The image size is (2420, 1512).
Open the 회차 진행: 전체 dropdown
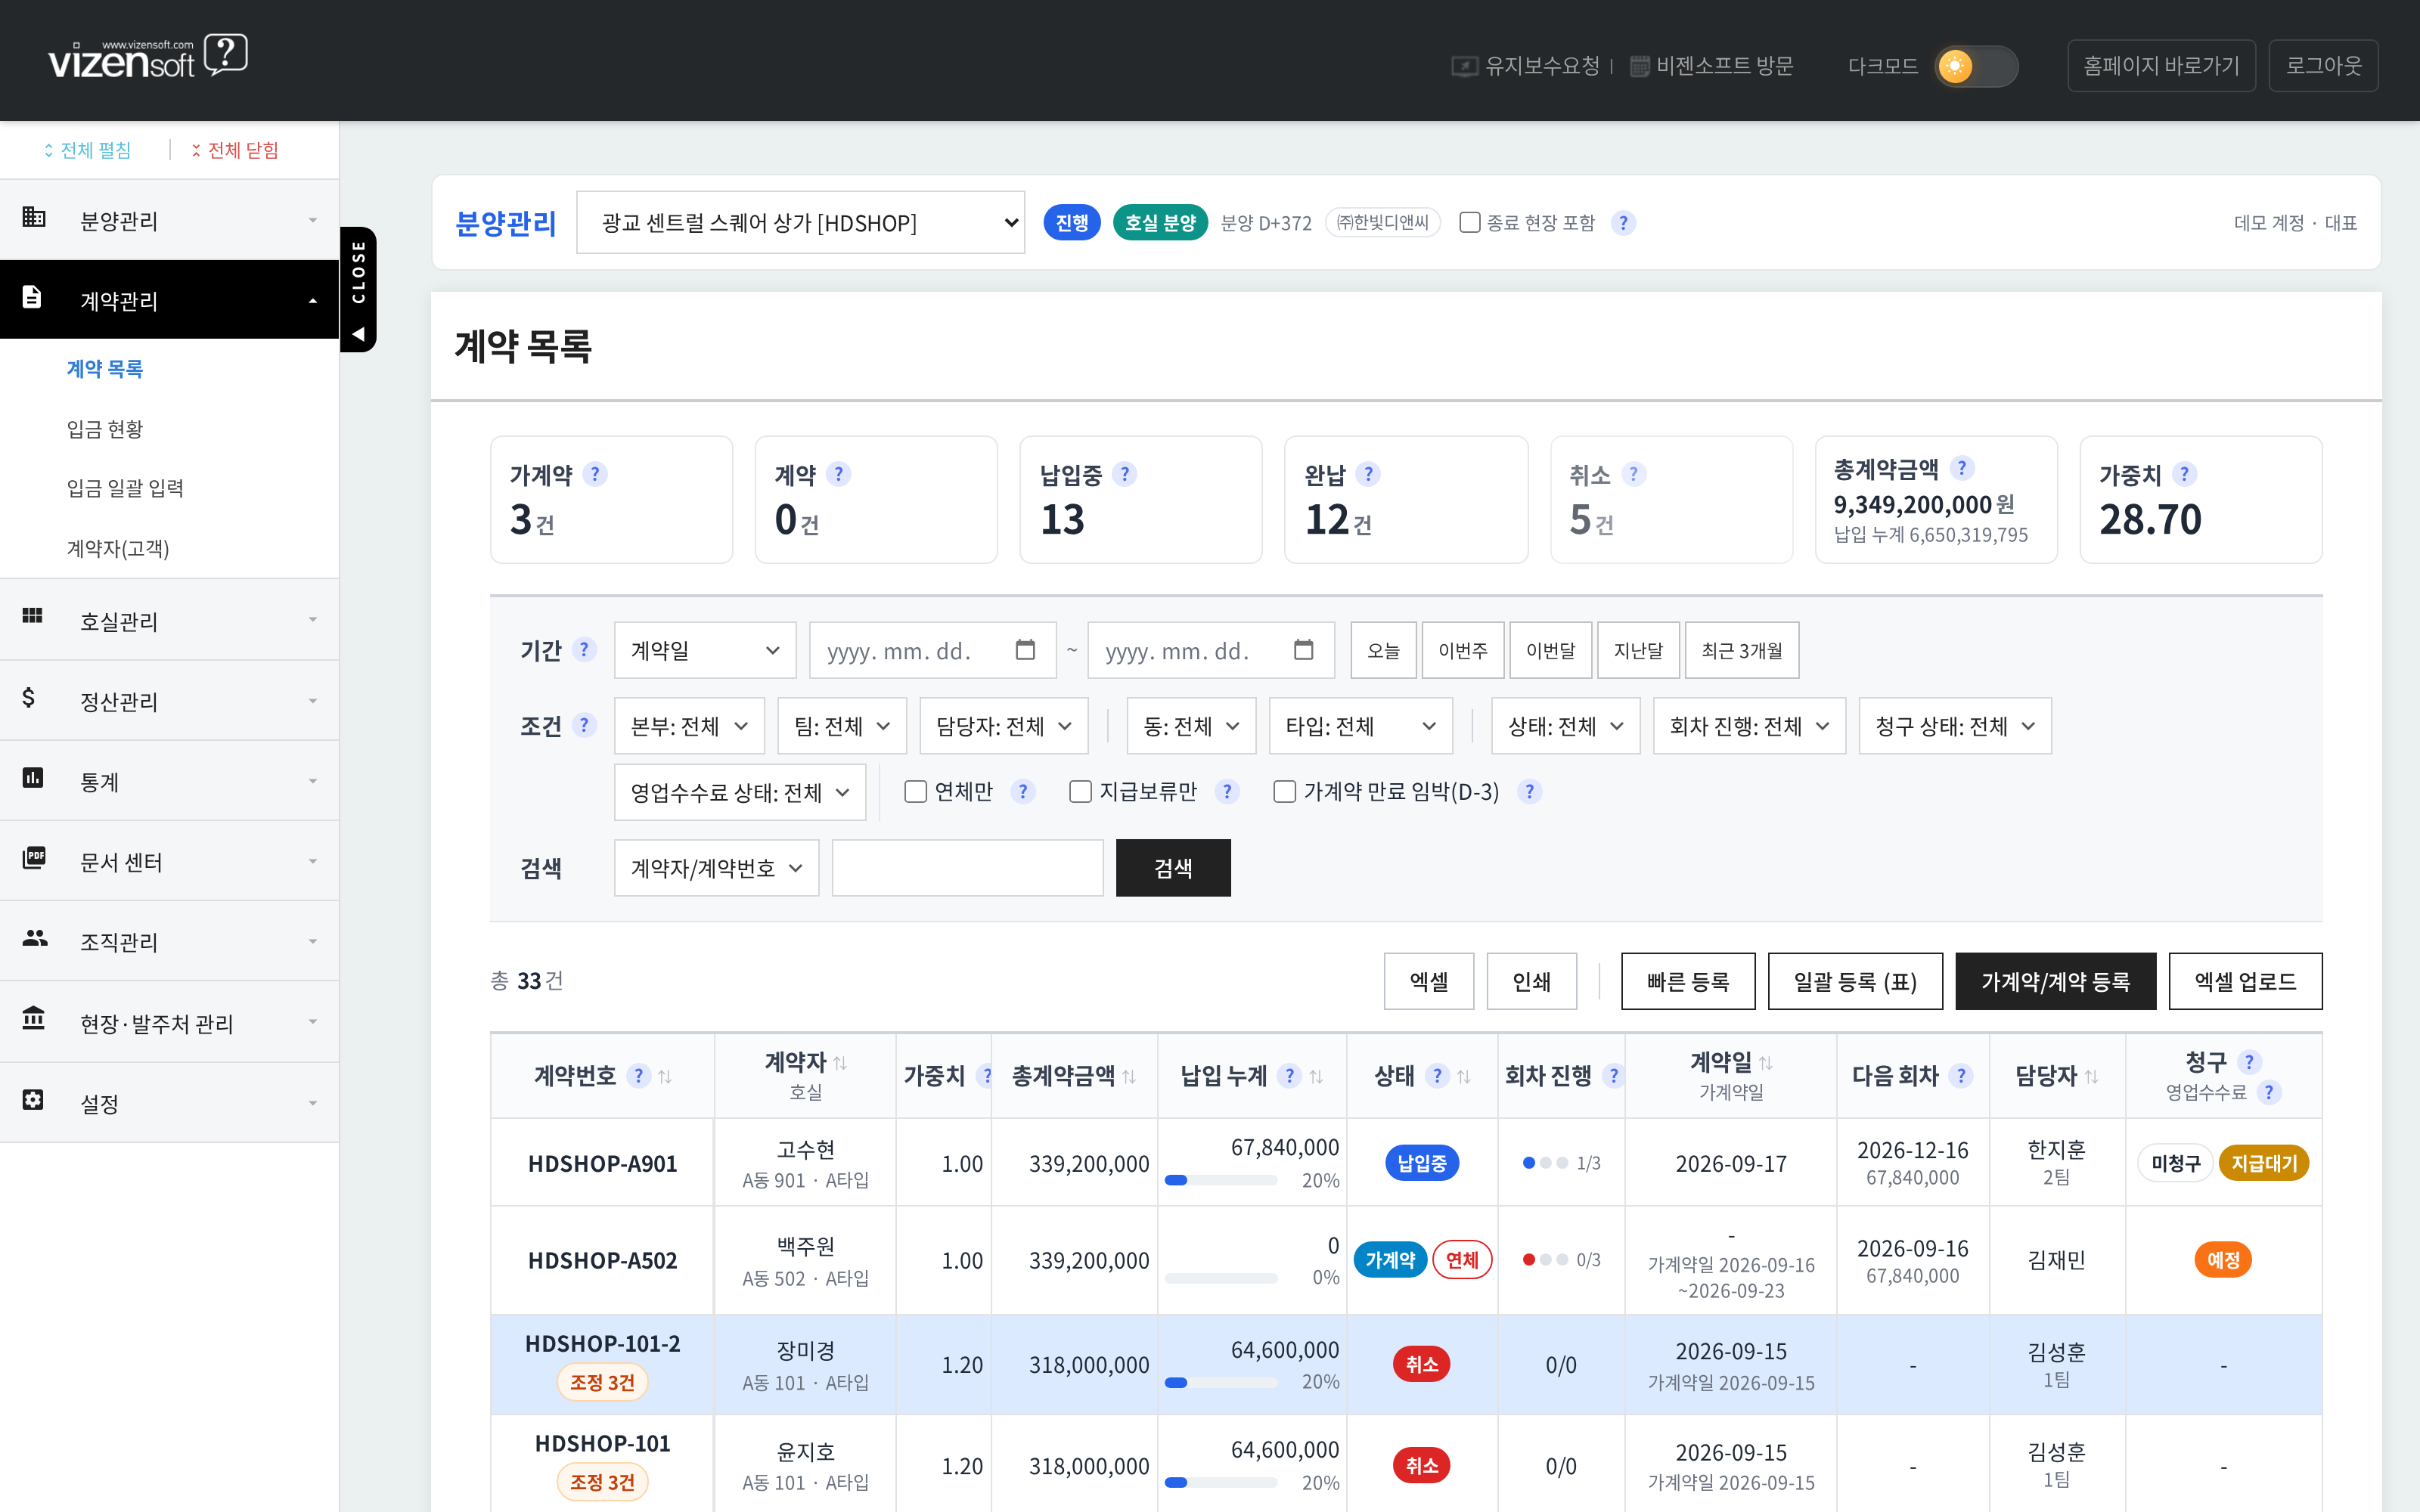[1749, 725]
